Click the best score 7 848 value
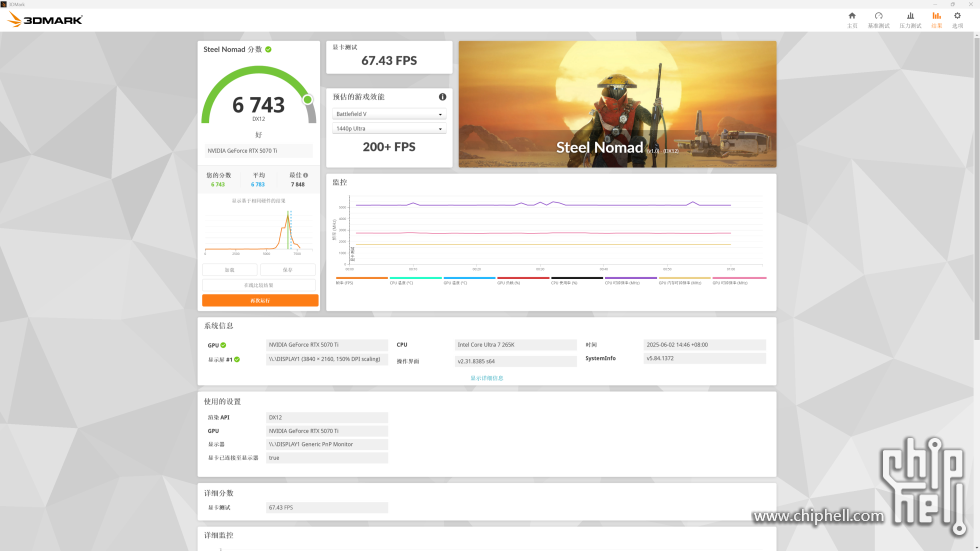 pos(298,184)
